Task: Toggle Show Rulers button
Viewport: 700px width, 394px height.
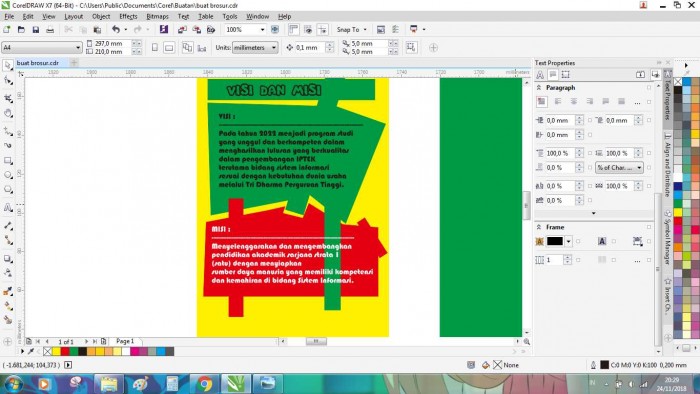Action: pos(293,29)
